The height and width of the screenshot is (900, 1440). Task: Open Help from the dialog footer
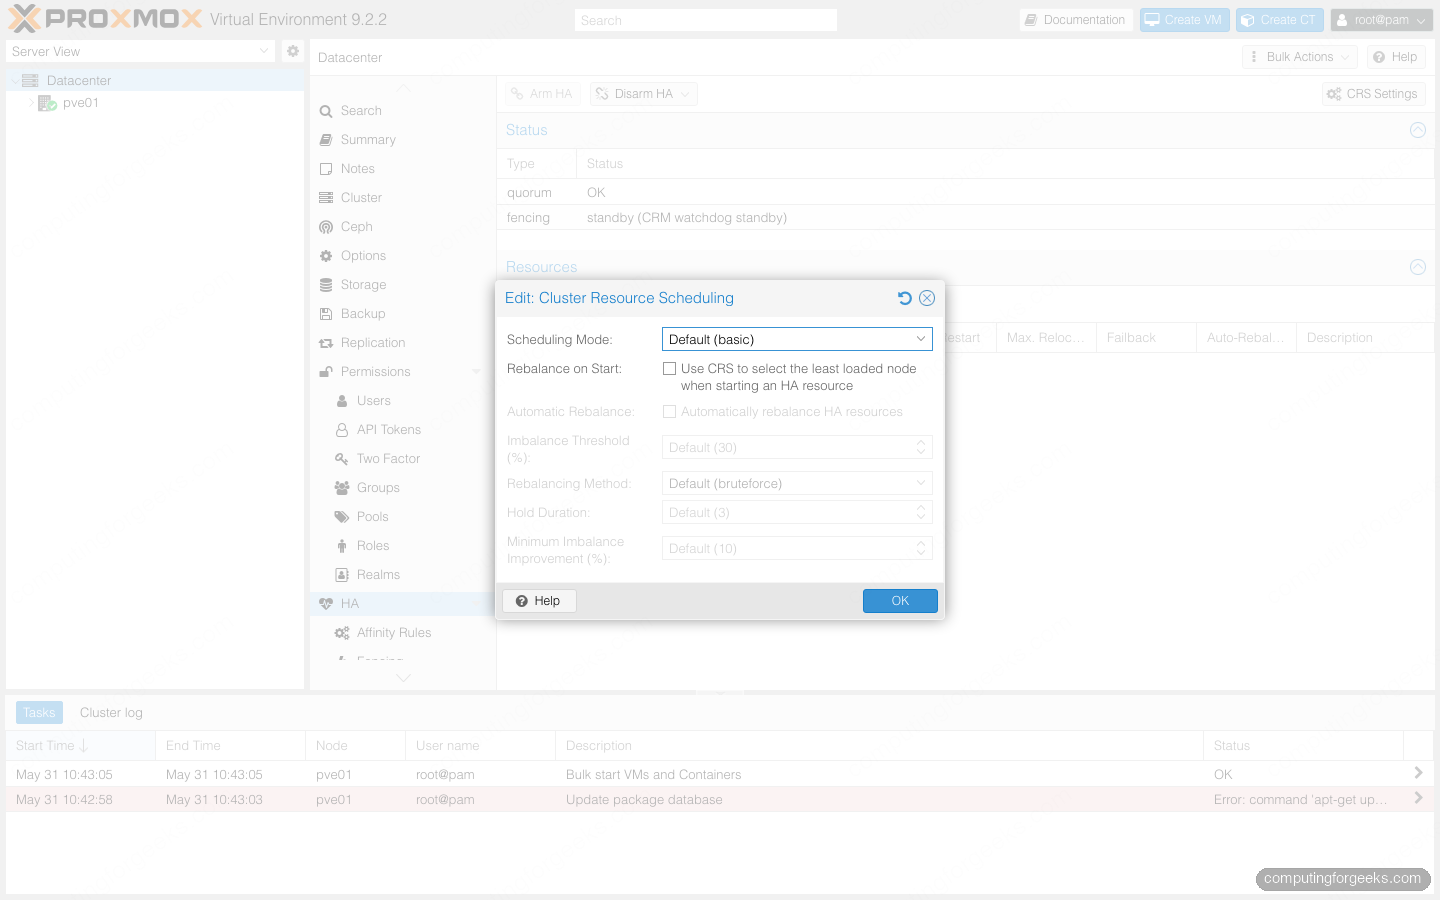[x=539, y=600]
